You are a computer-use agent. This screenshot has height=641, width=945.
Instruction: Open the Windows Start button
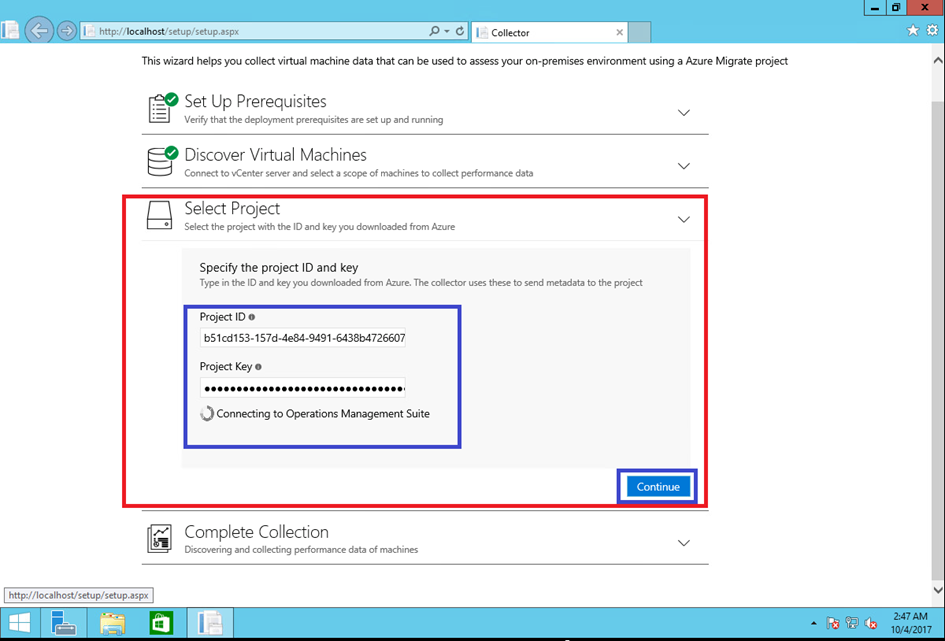(x=19, y=622)
